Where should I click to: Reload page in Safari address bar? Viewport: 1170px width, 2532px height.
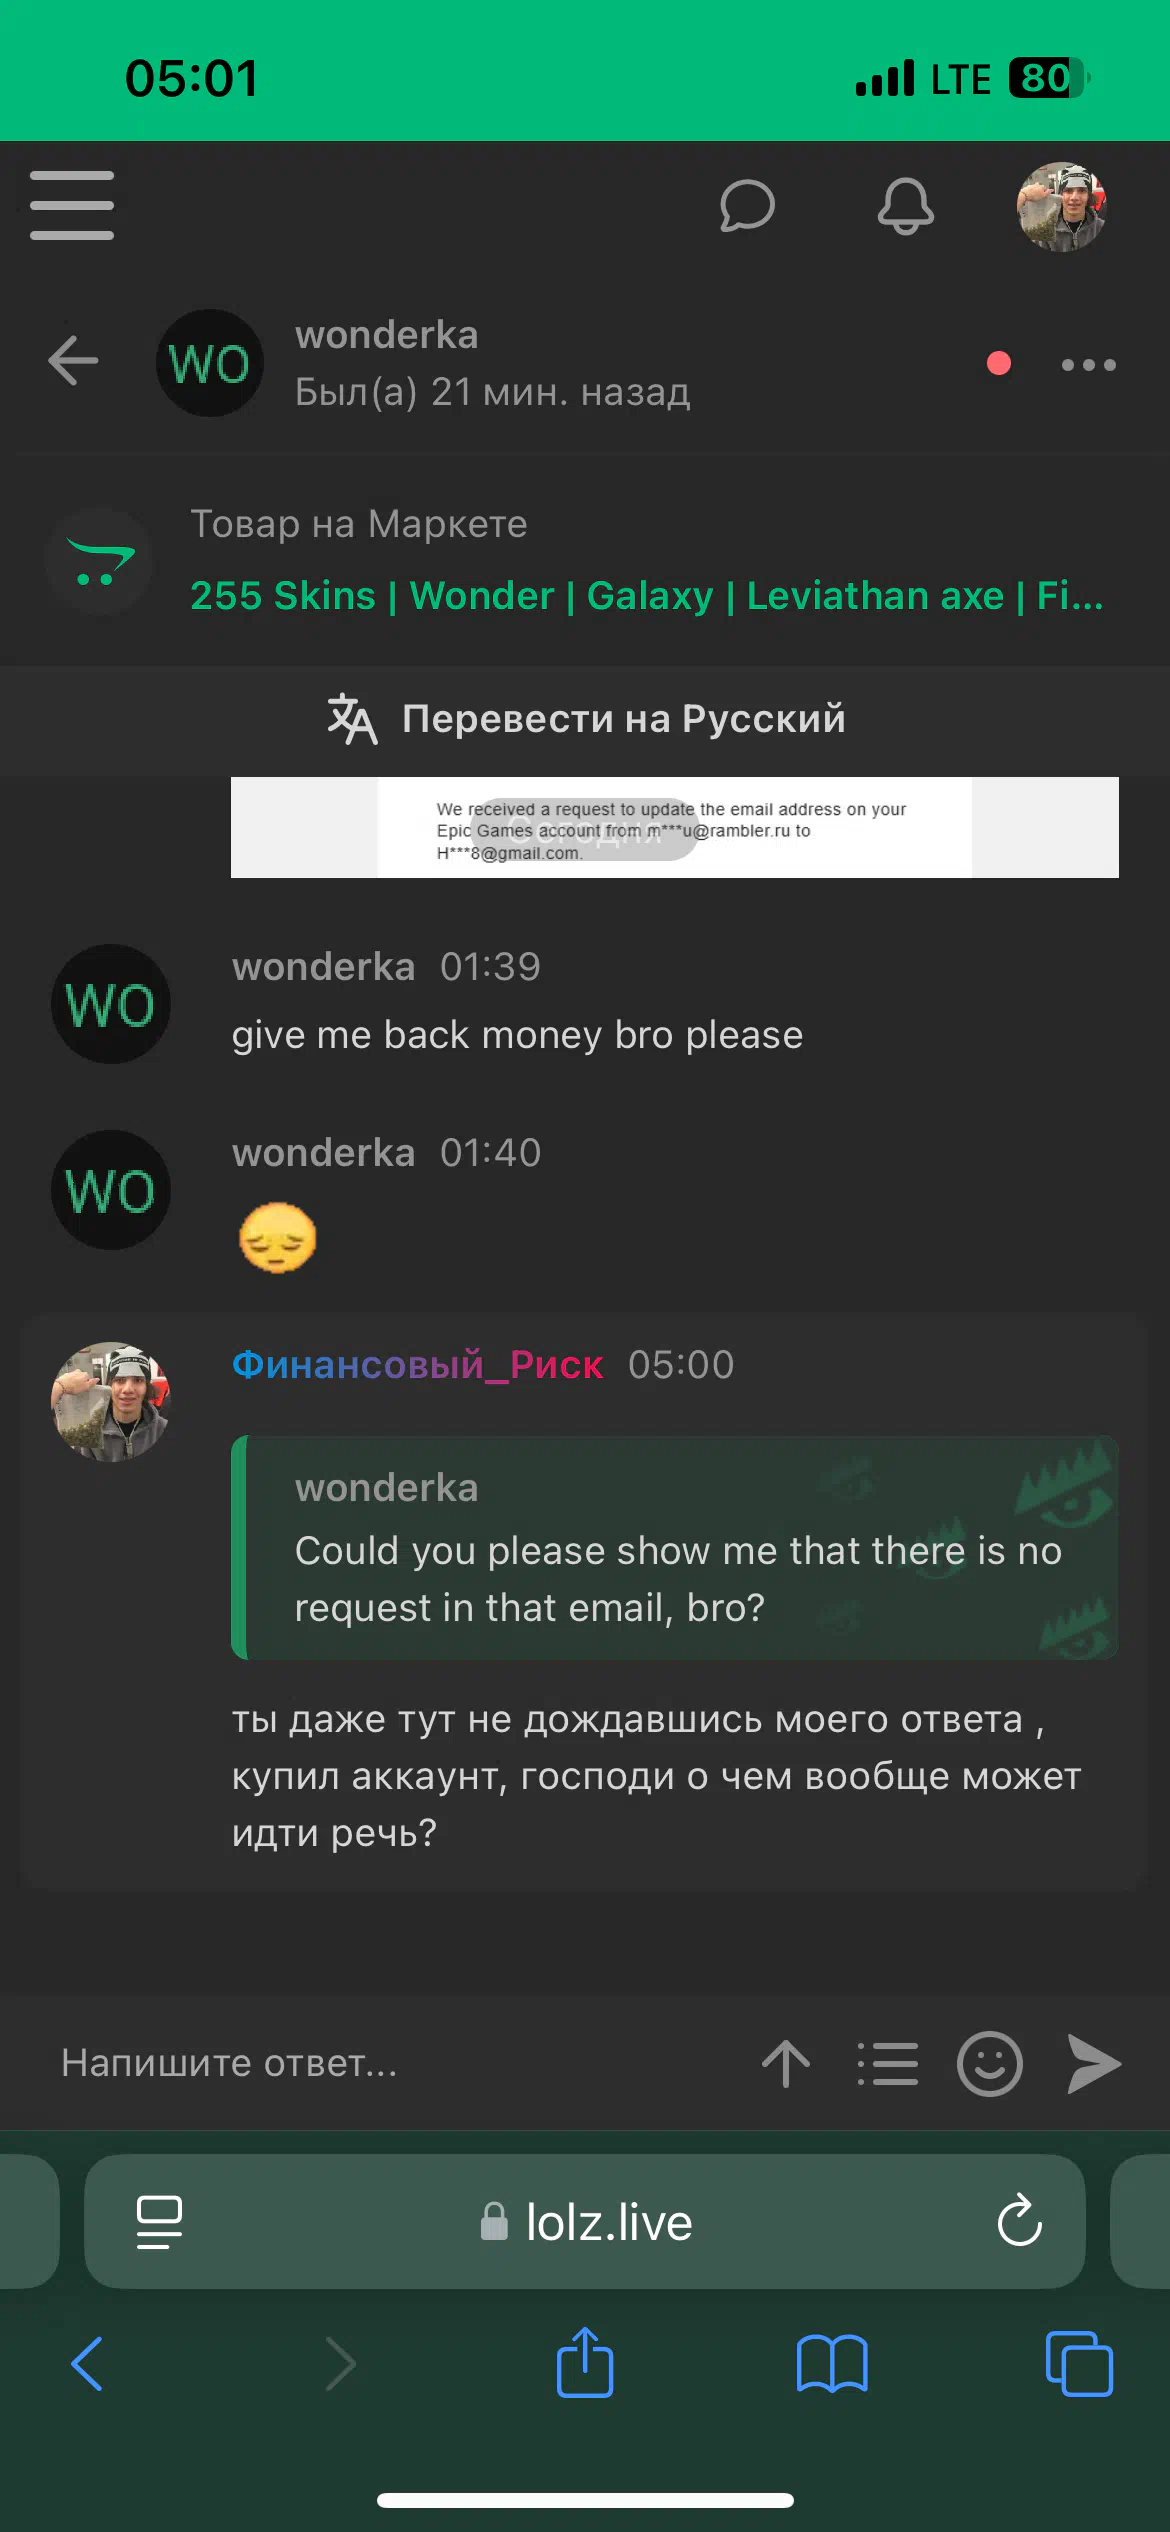1019,2220
